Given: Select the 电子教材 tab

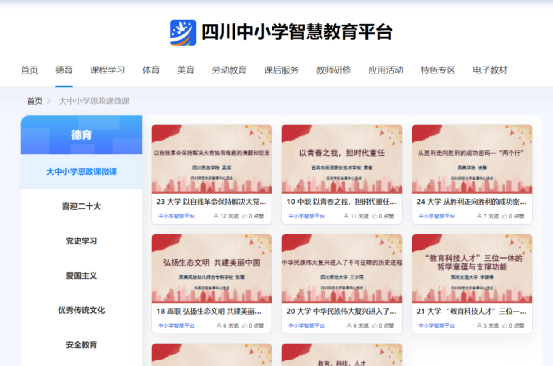Looking at the screenshot, I should [490, 70].
